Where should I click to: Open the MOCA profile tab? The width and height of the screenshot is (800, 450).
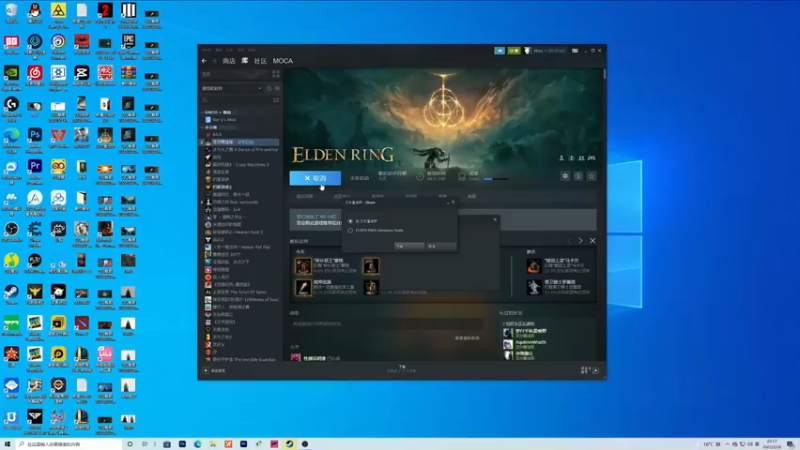[283, 61]
